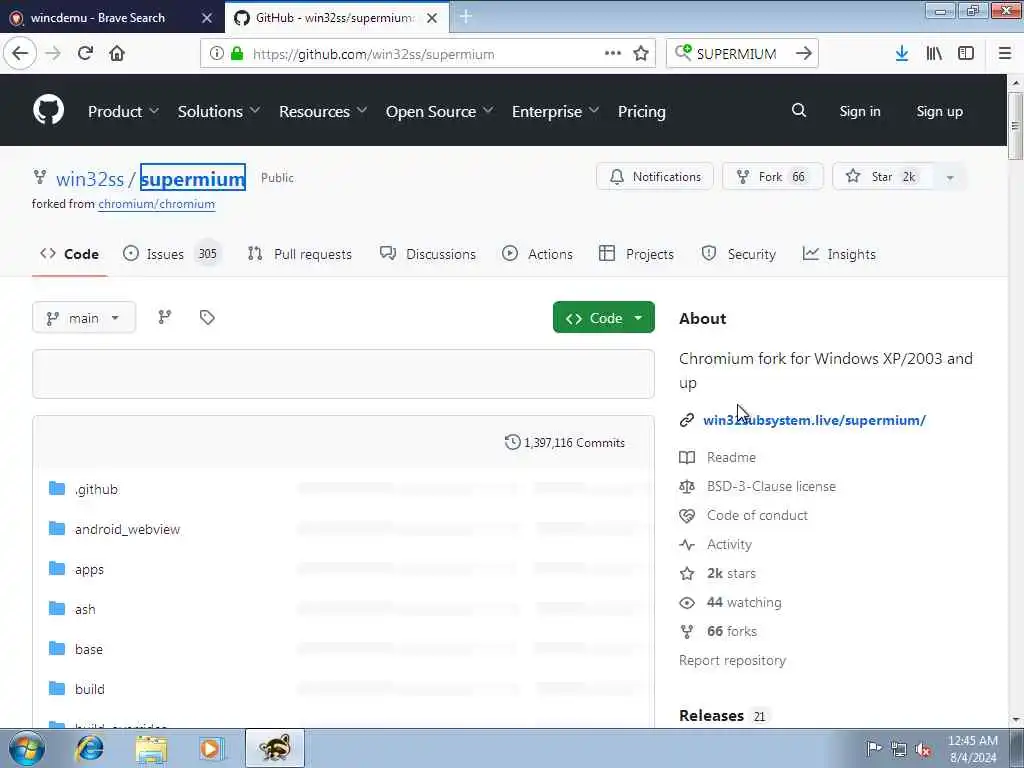Open the android_webview folder
Image resolution: width=1024 pixels, height=768 pixels.
click(127, 529)
